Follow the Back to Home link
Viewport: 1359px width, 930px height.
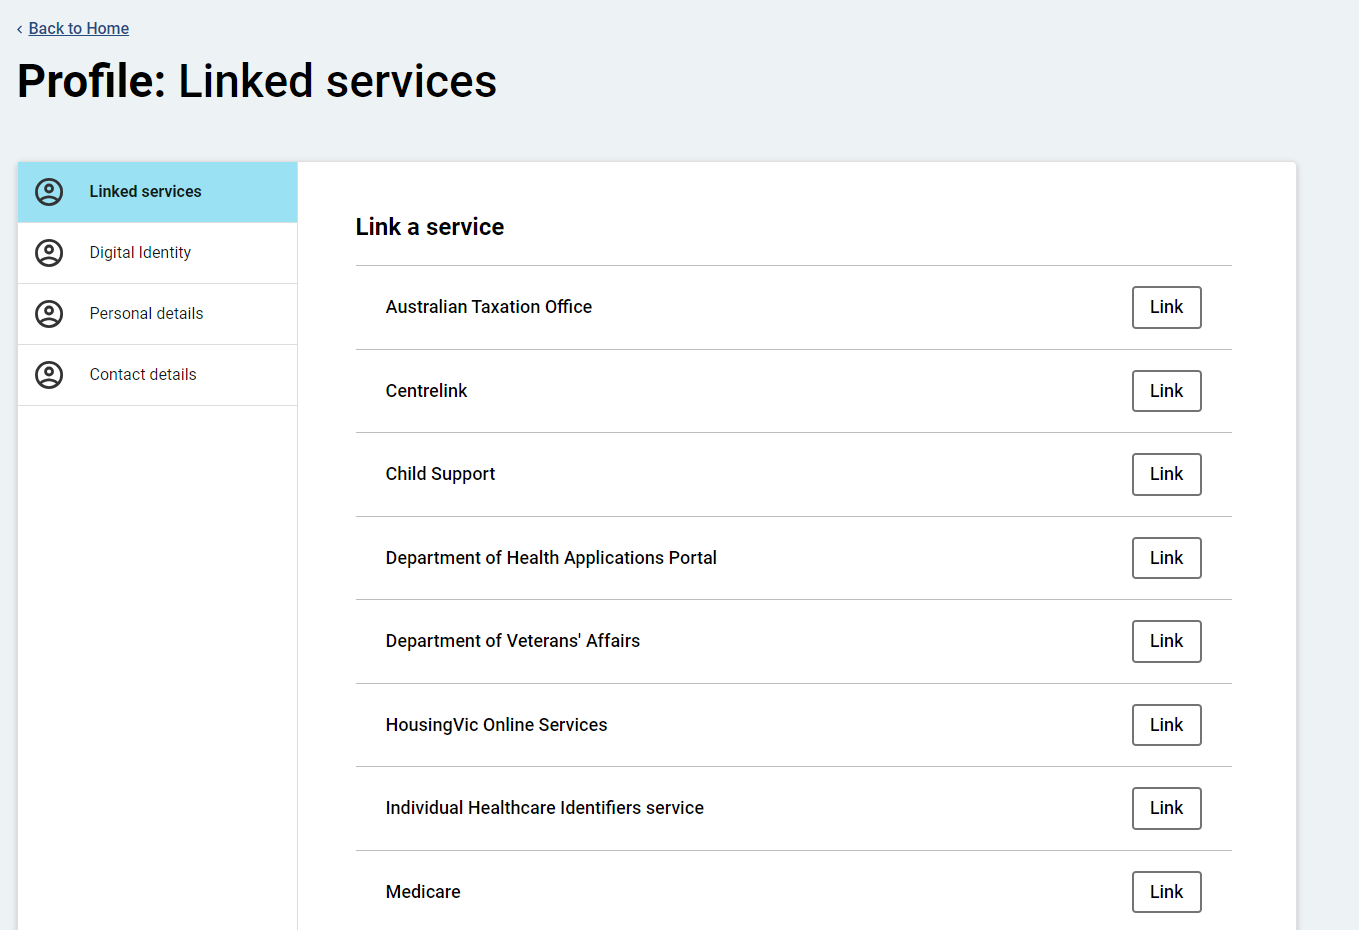click(x=79, y=29)
